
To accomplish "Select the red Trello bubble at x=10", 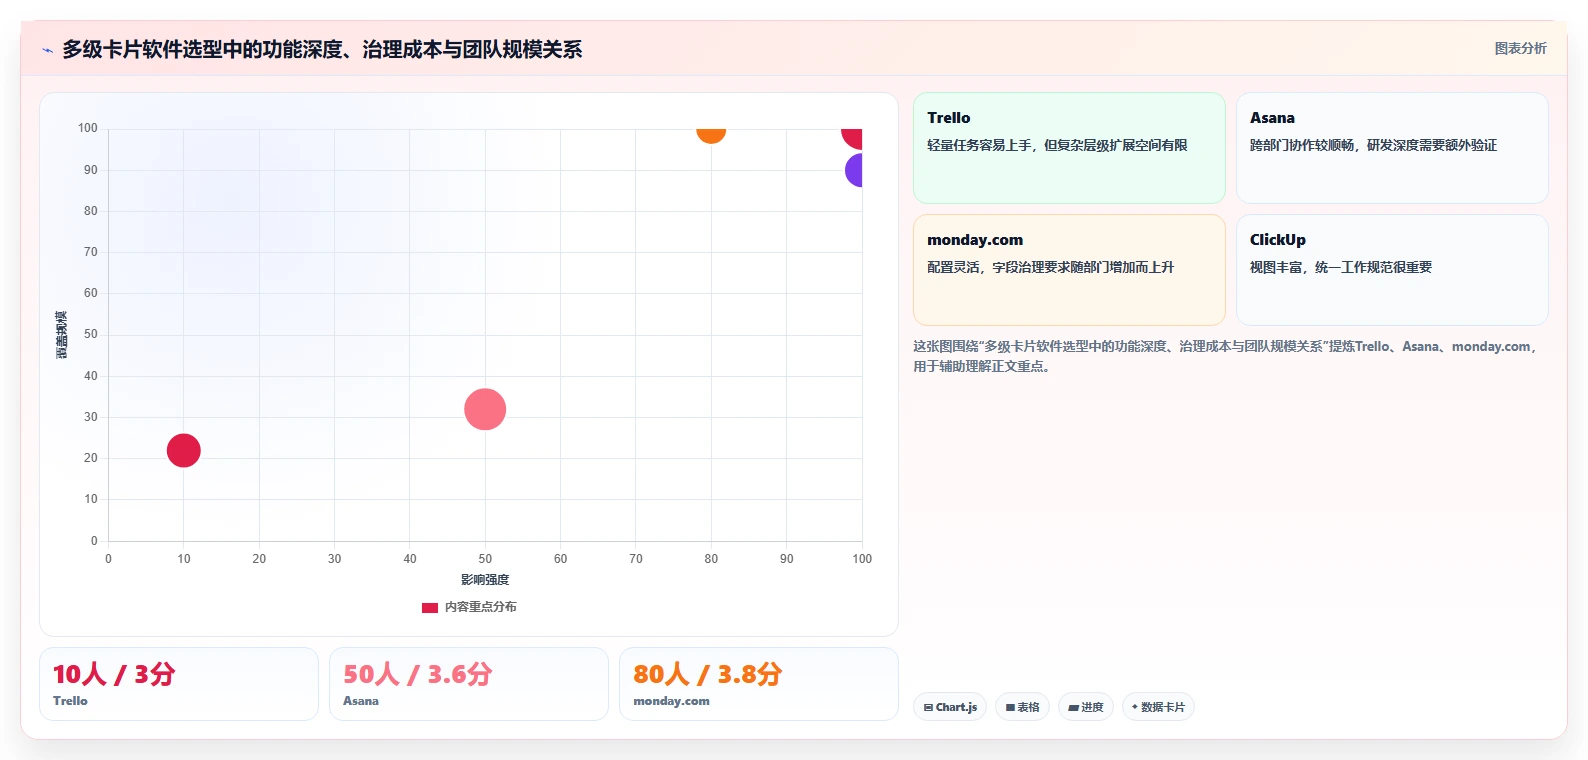I will (183, 450).
